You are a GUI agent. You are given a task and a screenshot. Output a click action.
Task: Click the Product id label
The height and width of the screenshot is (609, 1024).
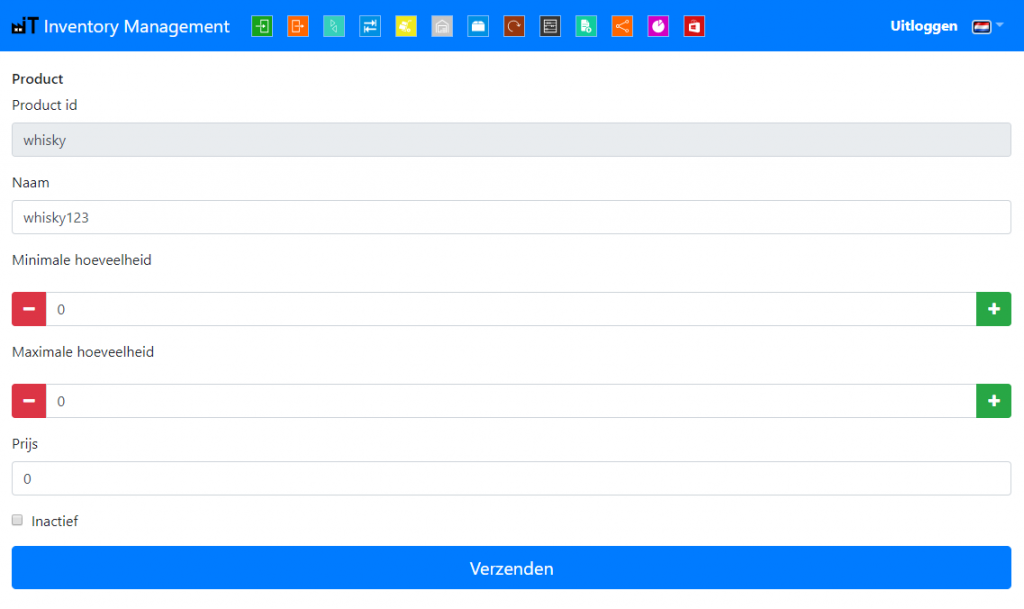[44, 105]
